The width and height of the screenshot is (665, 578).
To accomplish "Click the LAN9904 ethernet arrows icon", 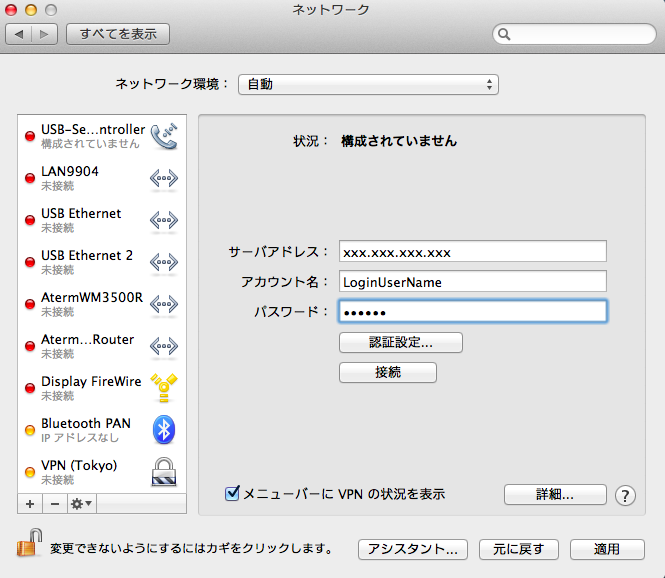I will (164, 179).
